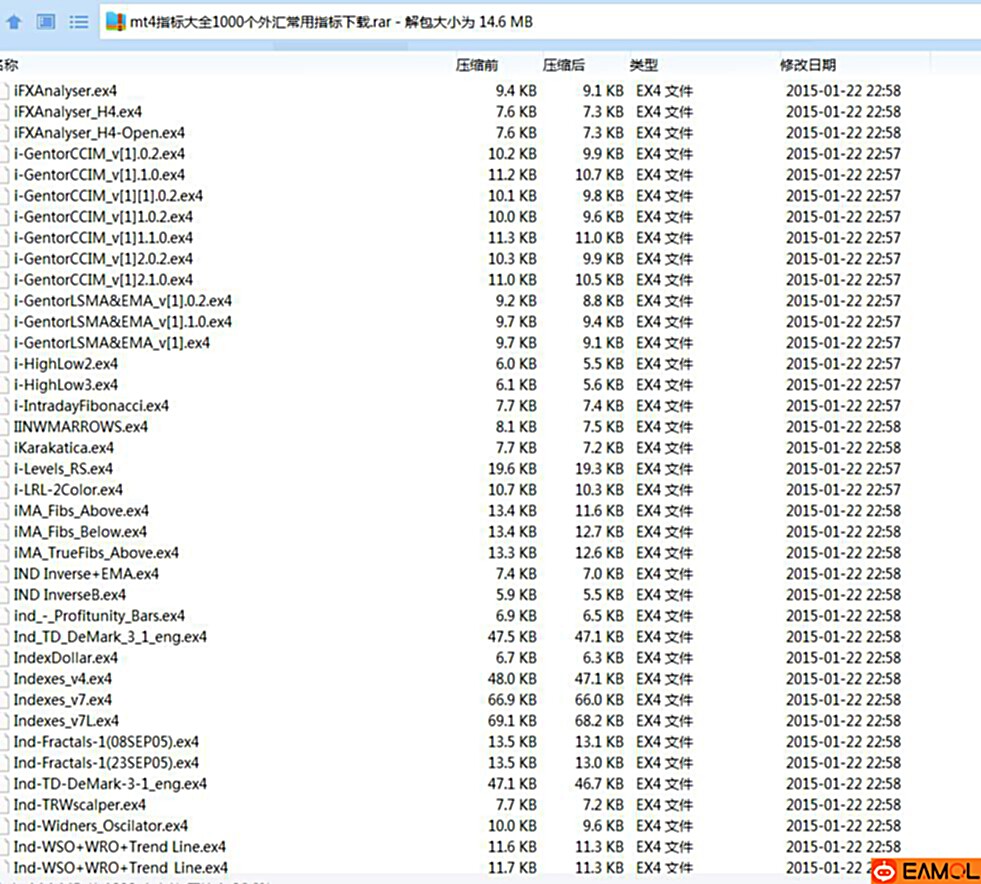Click the 46.7 KB compressed size value
Screen dimensions: 981x884
coord(599,785)
